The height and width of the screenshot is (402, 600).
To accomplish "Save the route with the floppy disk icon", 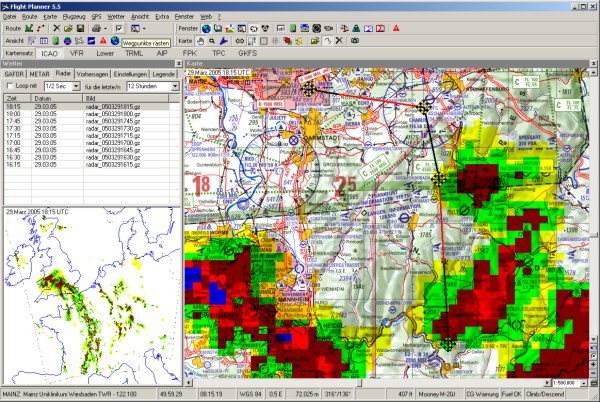I will [x=80, y=28].
